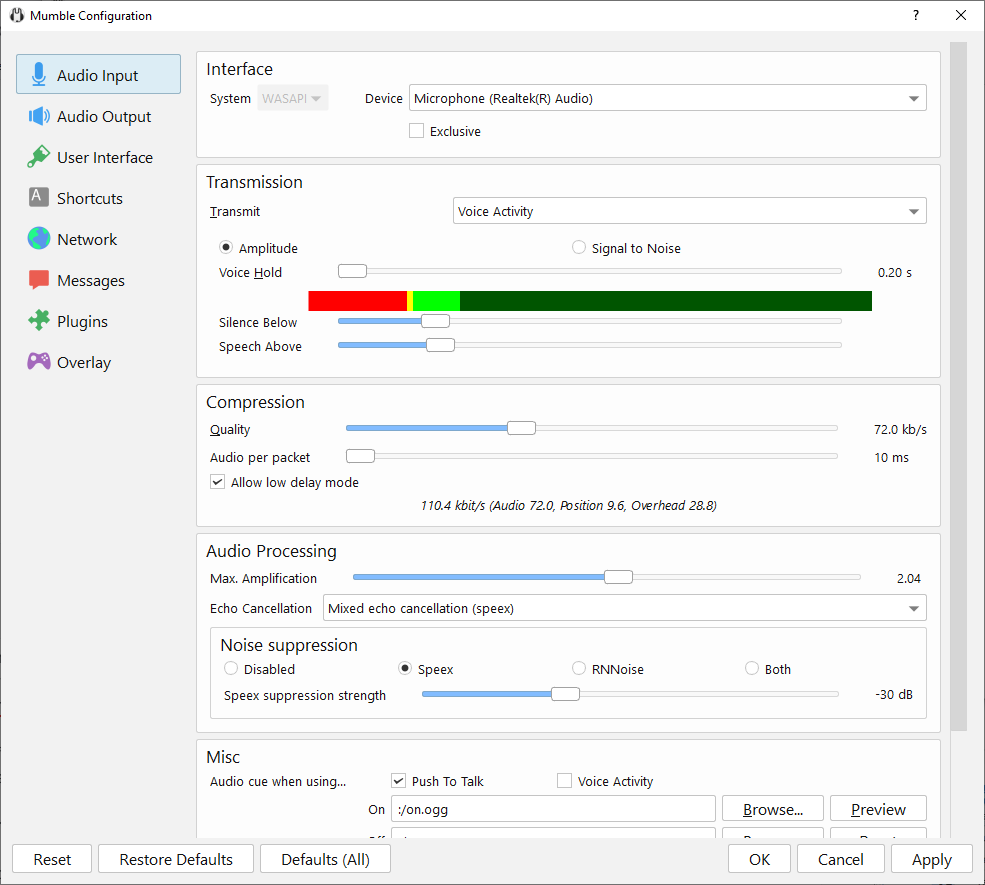Expand the Transmit mode dropdown
Viewport: 985px width, 885px height.
tap(689, 211)
